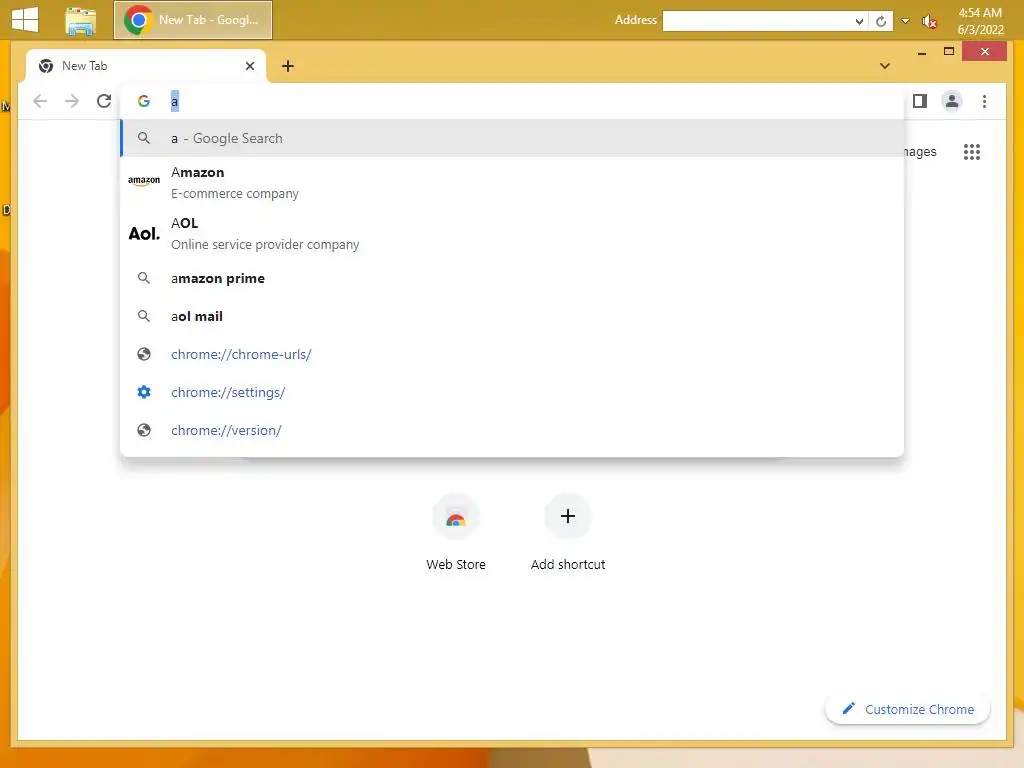Open File Explorer from the taskbar
This screenshot has width=1024, height=768.
80,20
